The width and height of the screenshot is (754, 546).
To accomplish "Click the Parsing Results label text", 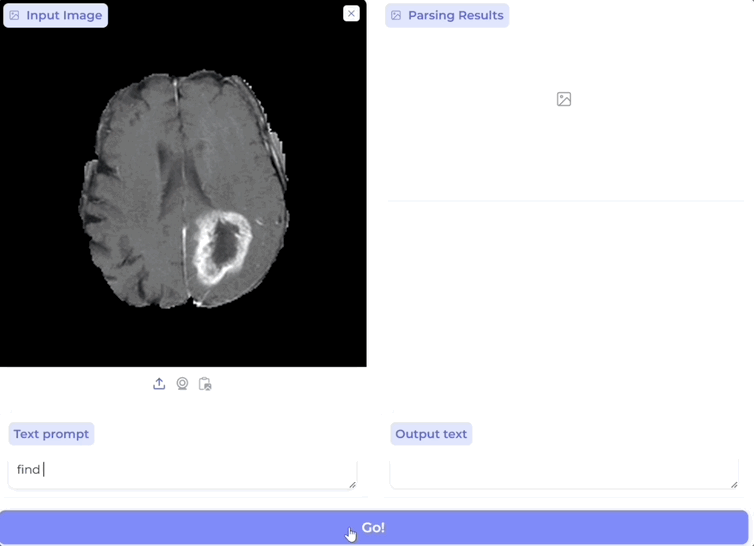I will [455, 16].
